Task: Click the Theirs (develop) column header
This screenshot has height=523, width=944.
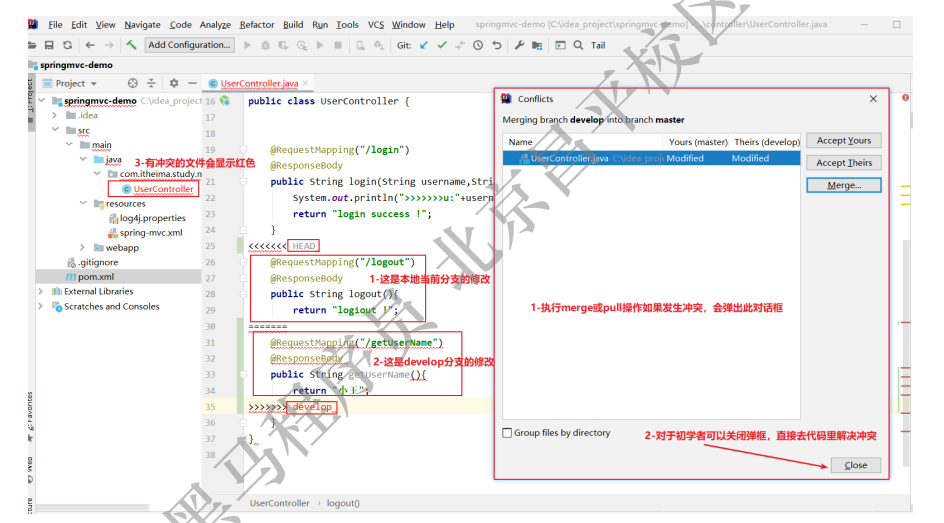Action: click(767, 142)
